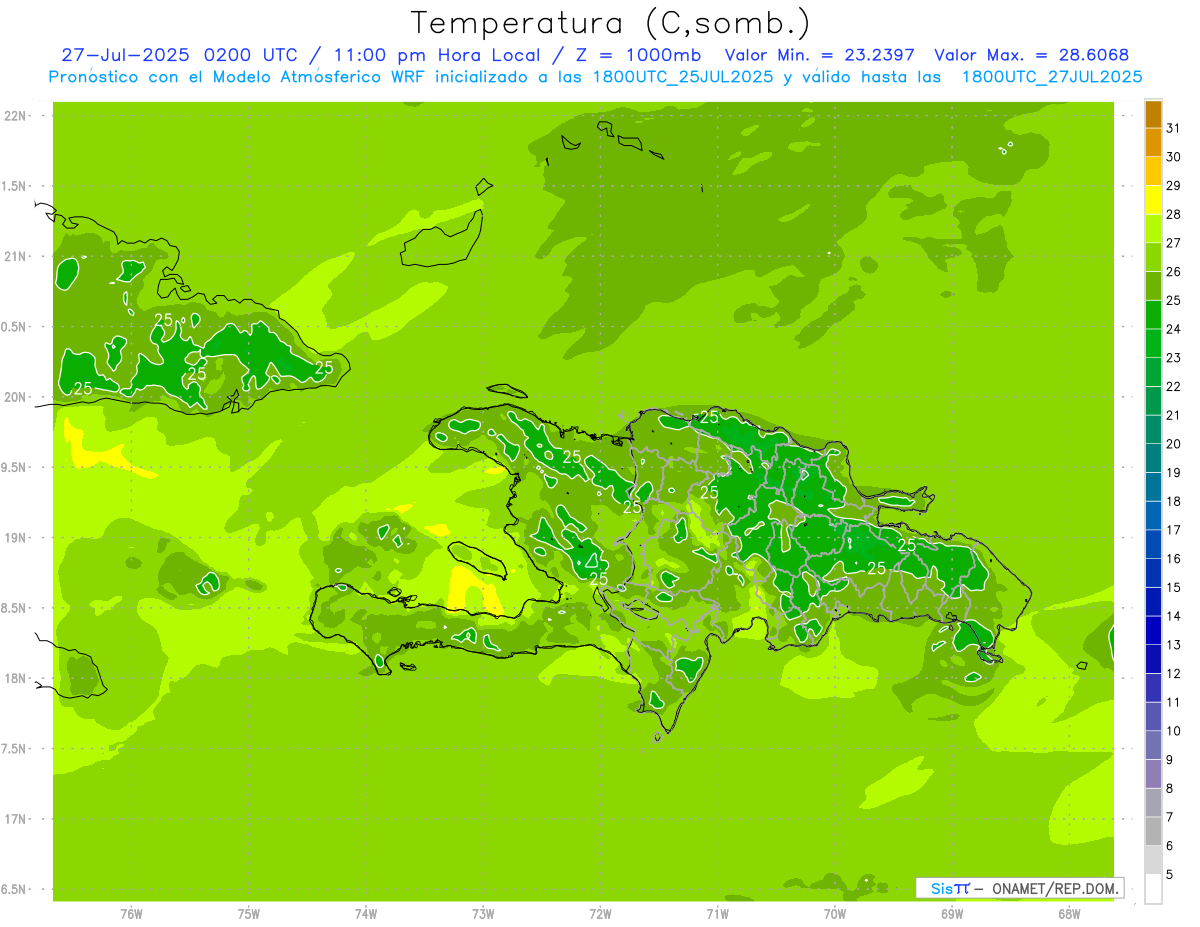Click the '22N' latitude axis label
Screen dimensions: 1200x927
coord(15,116)
